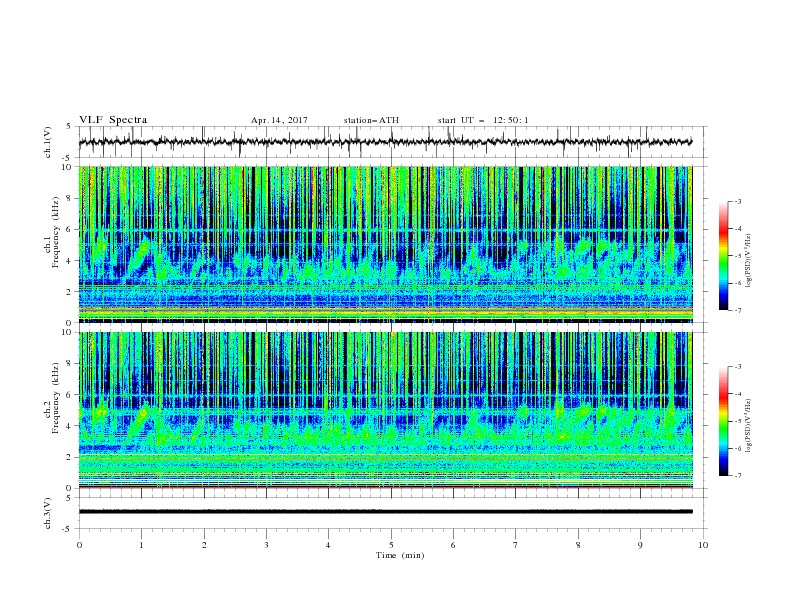The width and height of the screenshot is (792, 612).
Task: Click the ch.3 flat waveform trace
Action: click(385, 512)
